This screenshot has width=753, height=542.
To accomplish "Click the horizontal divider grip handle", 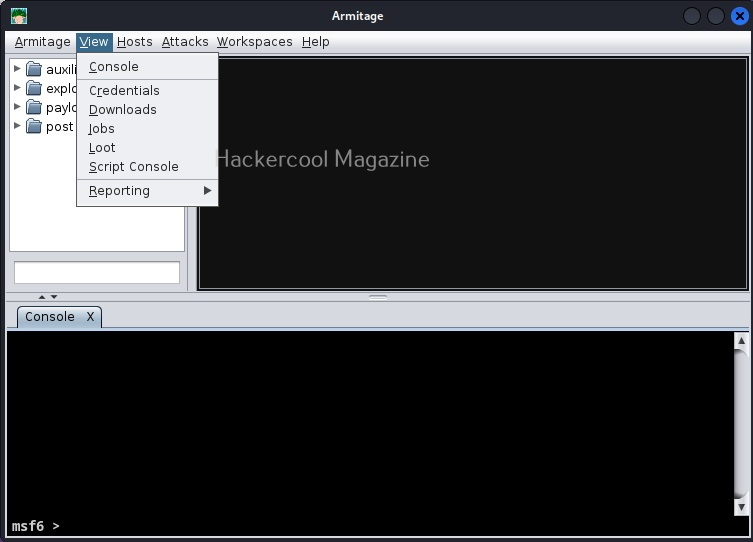I will pos(378,297).
